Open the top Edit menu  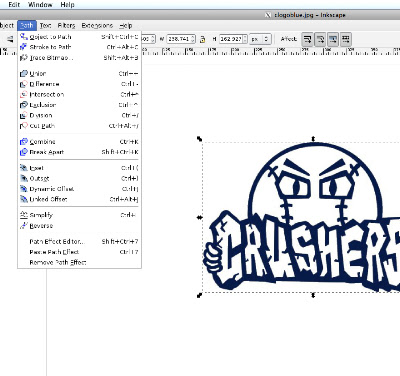[14, 5]
